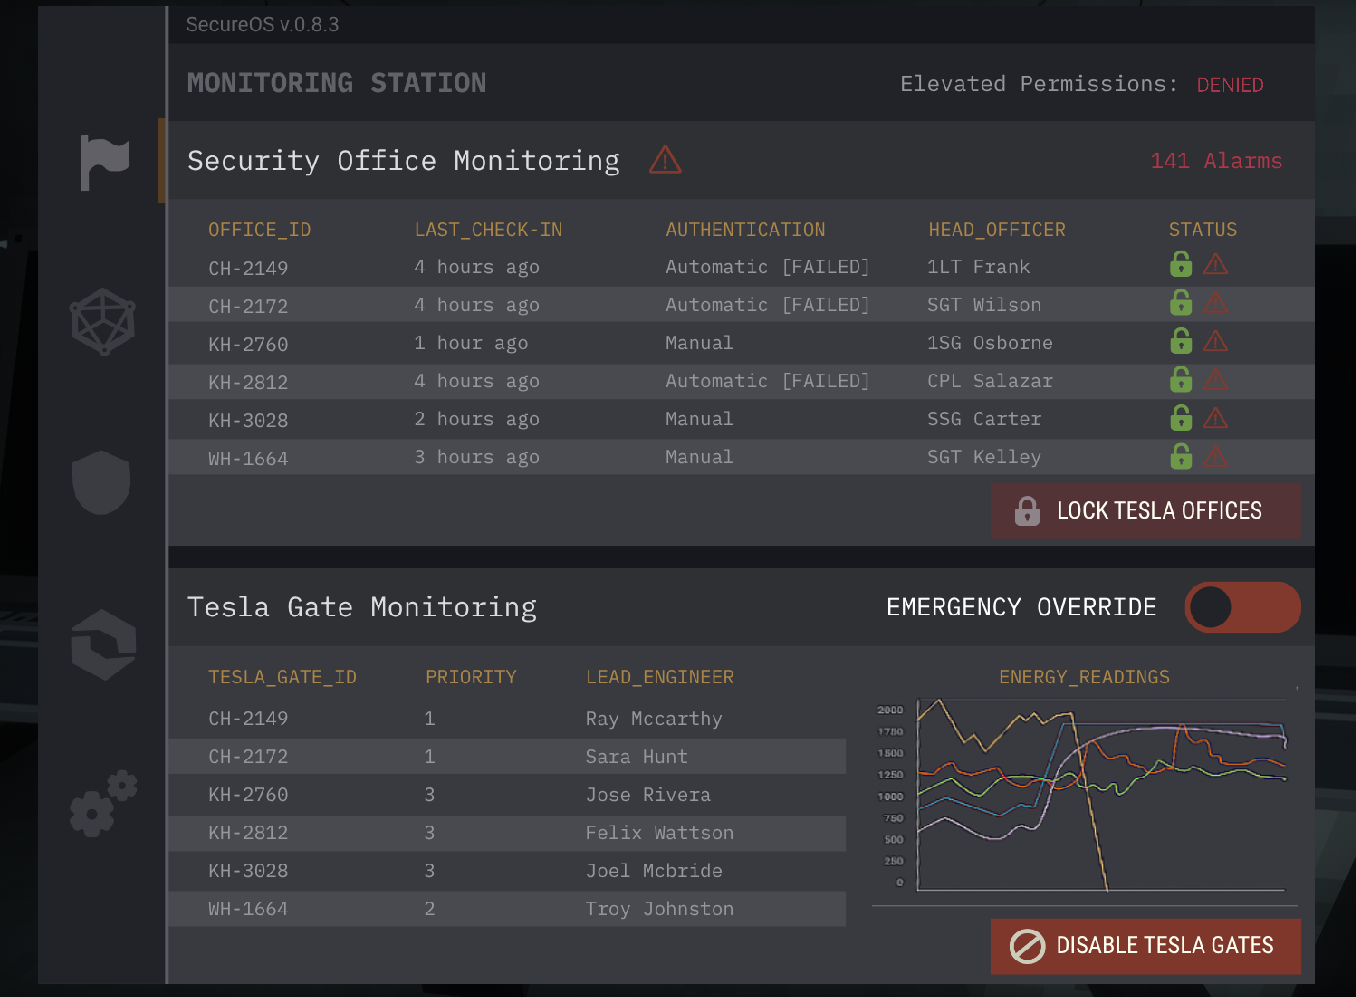Click green unlock icon for KH-3028 office
1356x997 pixels.
point(1181,416)
